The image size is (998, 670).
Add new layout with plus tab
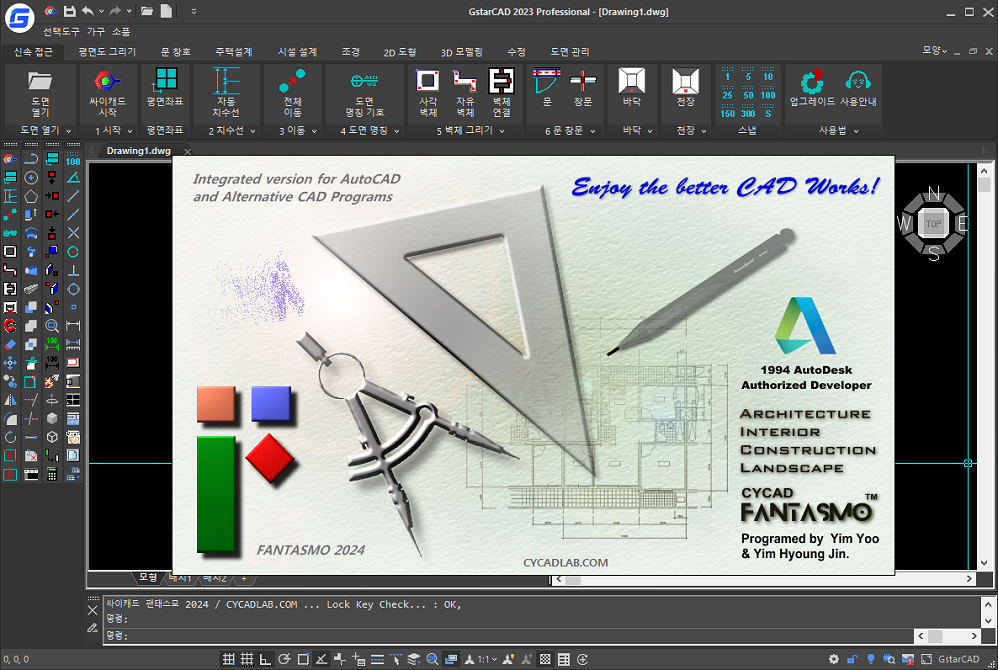click(244, 578)
